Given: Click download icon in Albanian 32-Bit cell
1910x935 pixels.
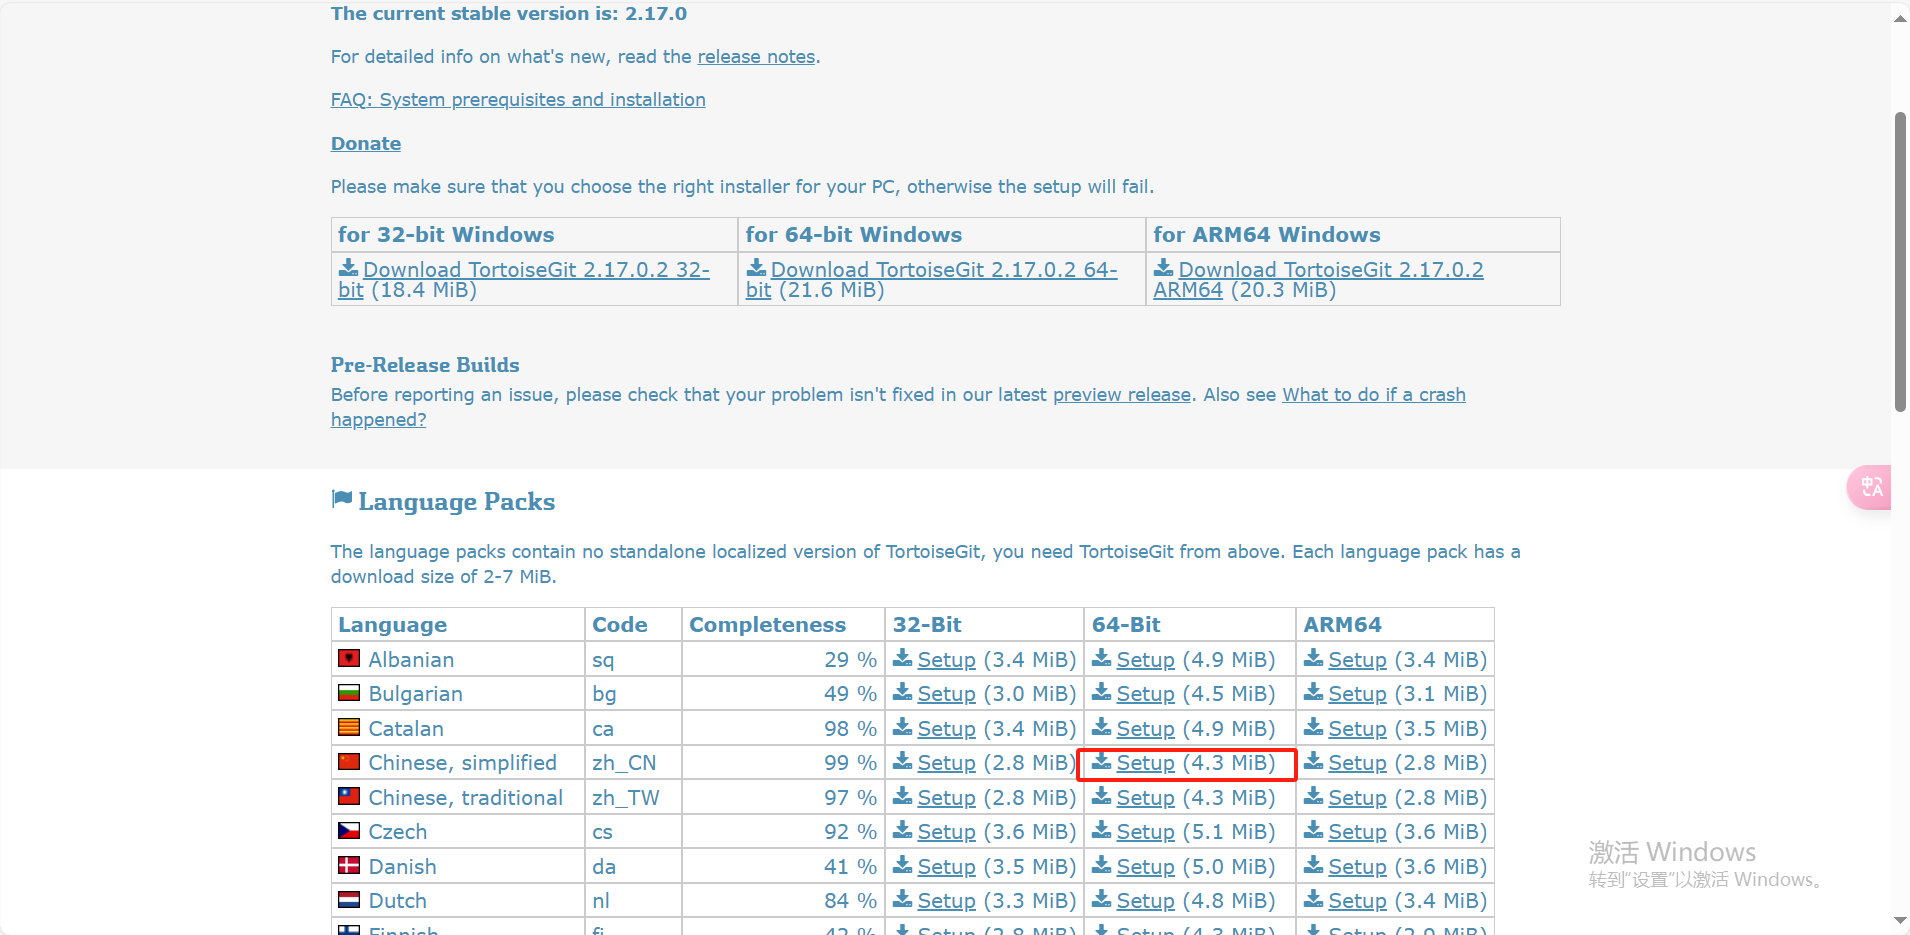Looking at the screenshot, I should pyautogui.click(x=903, y=658).
